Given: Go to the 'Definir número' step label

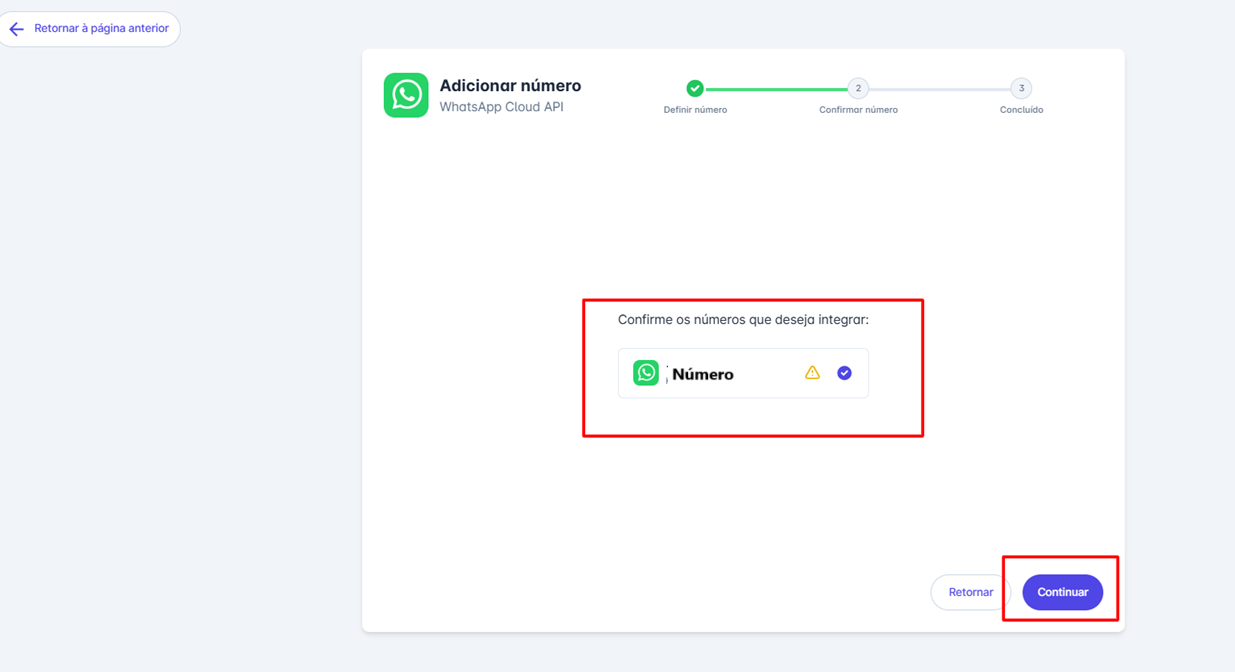Looking at the screenshot, I should pos(695,110).
